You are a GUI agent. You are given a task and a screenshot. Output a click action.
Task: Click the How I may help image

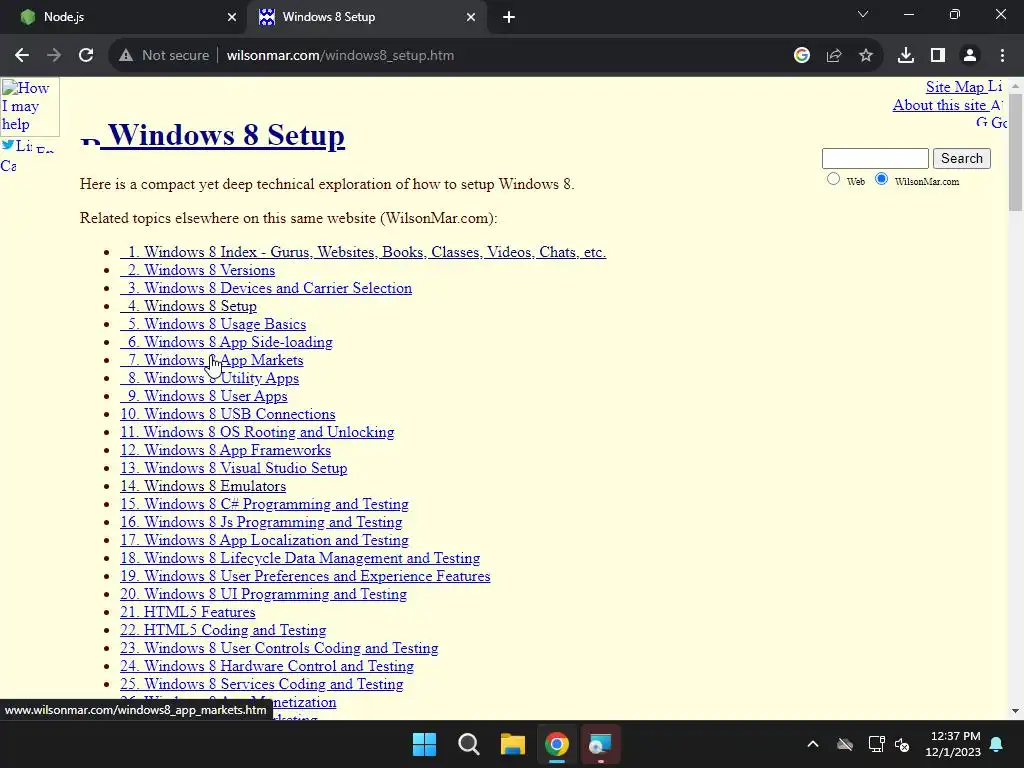[30, 106]
